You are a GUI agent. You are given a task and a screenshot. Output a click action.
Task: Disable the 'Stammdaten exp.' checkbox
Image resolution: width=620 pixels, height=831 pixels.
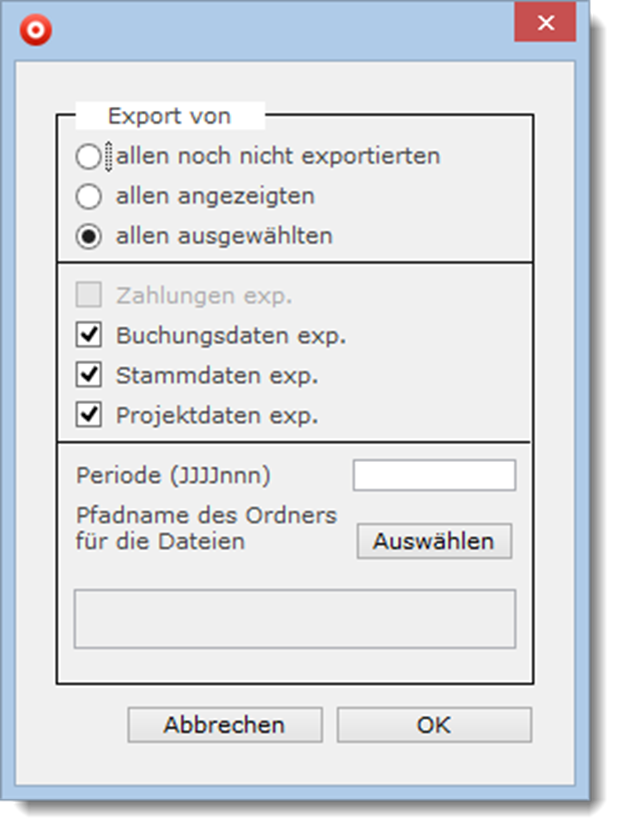click(89, 376)
